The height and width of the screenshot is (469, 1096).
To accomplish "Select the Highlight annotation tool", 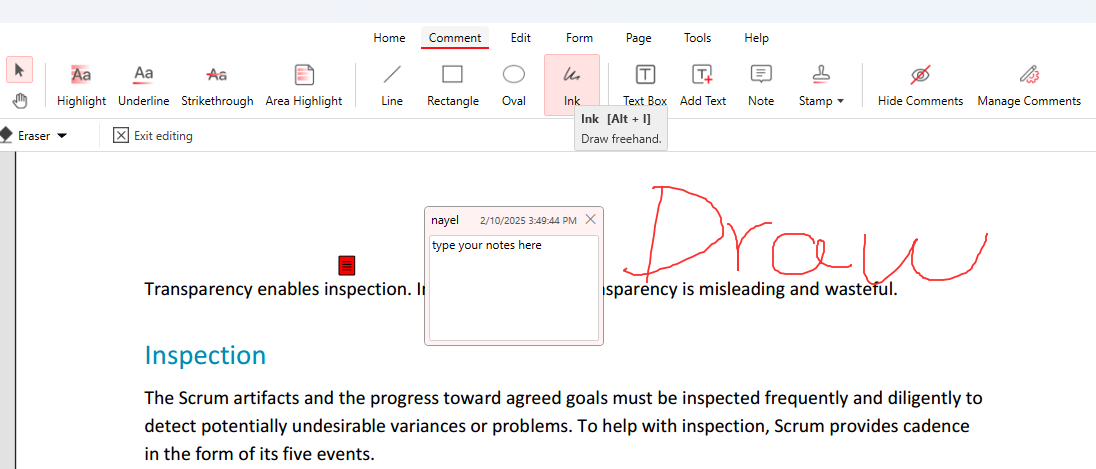I will tap(81, 85).
